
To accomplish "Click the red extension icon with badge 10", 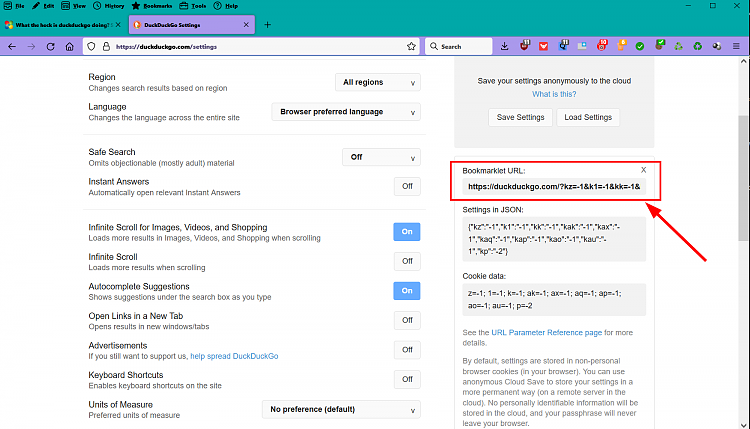I will 602,46.
